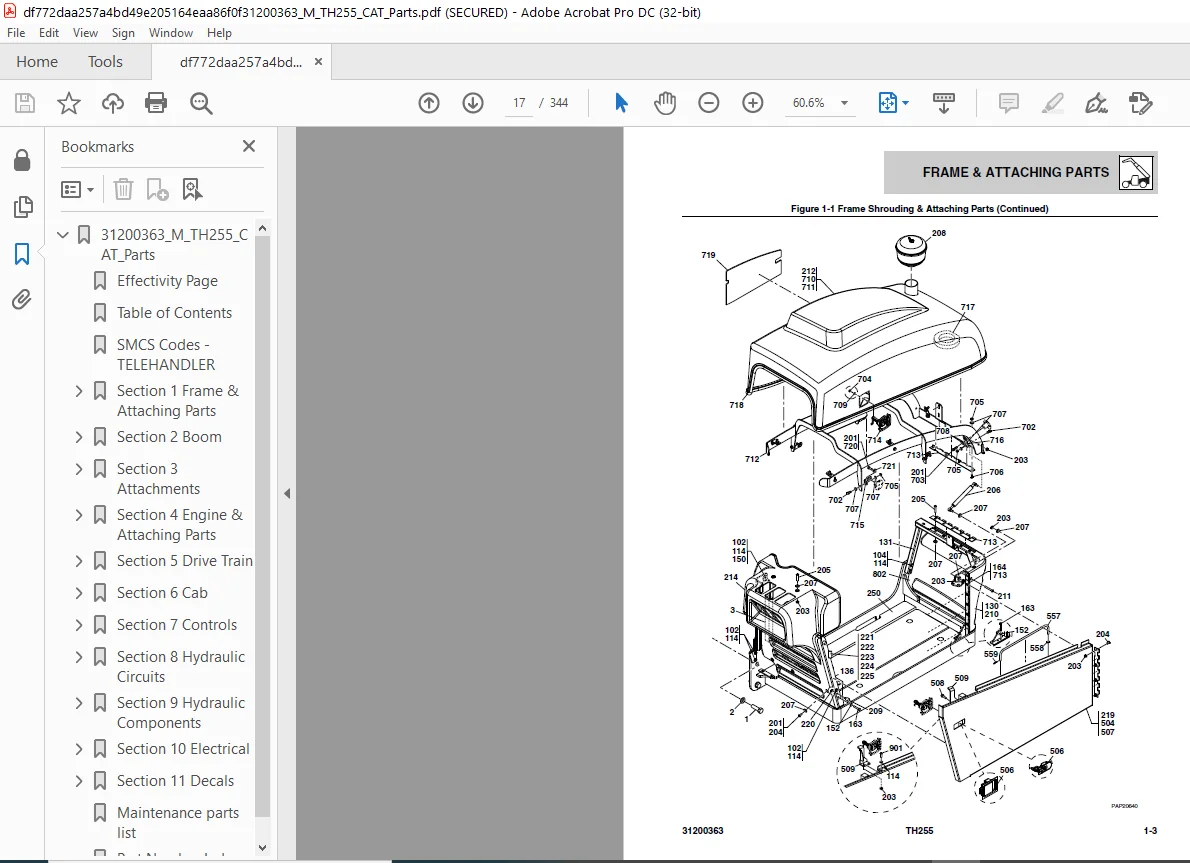Open Page Thumbnails panel icon

23,206
